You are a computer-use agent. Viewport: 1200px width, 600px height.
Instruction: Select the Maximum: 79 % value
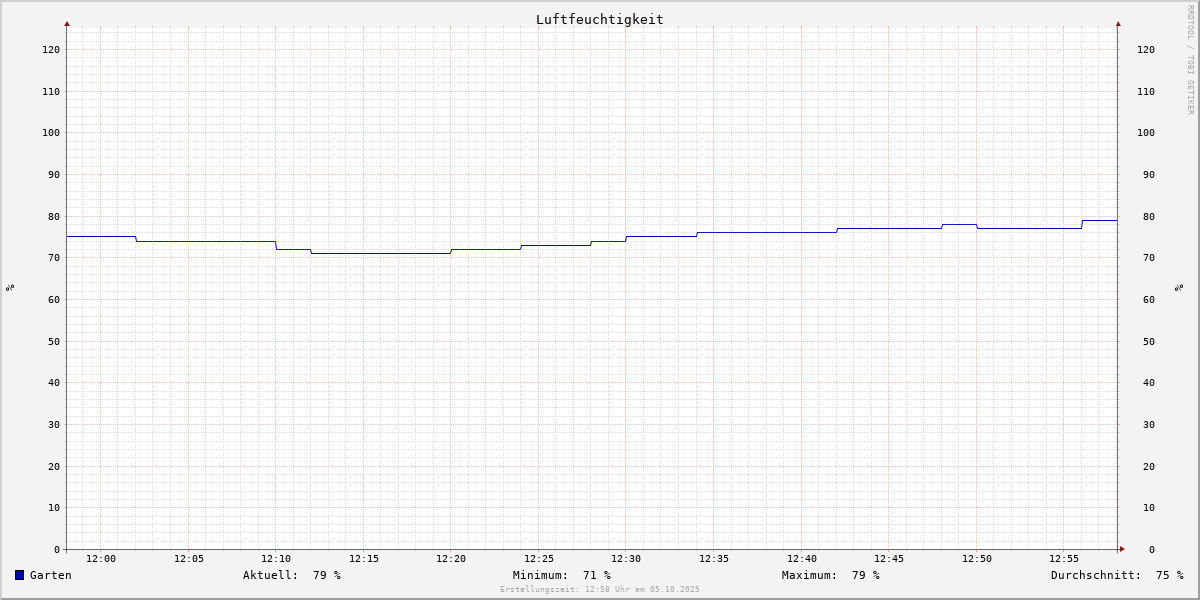[x=831, y=575]
